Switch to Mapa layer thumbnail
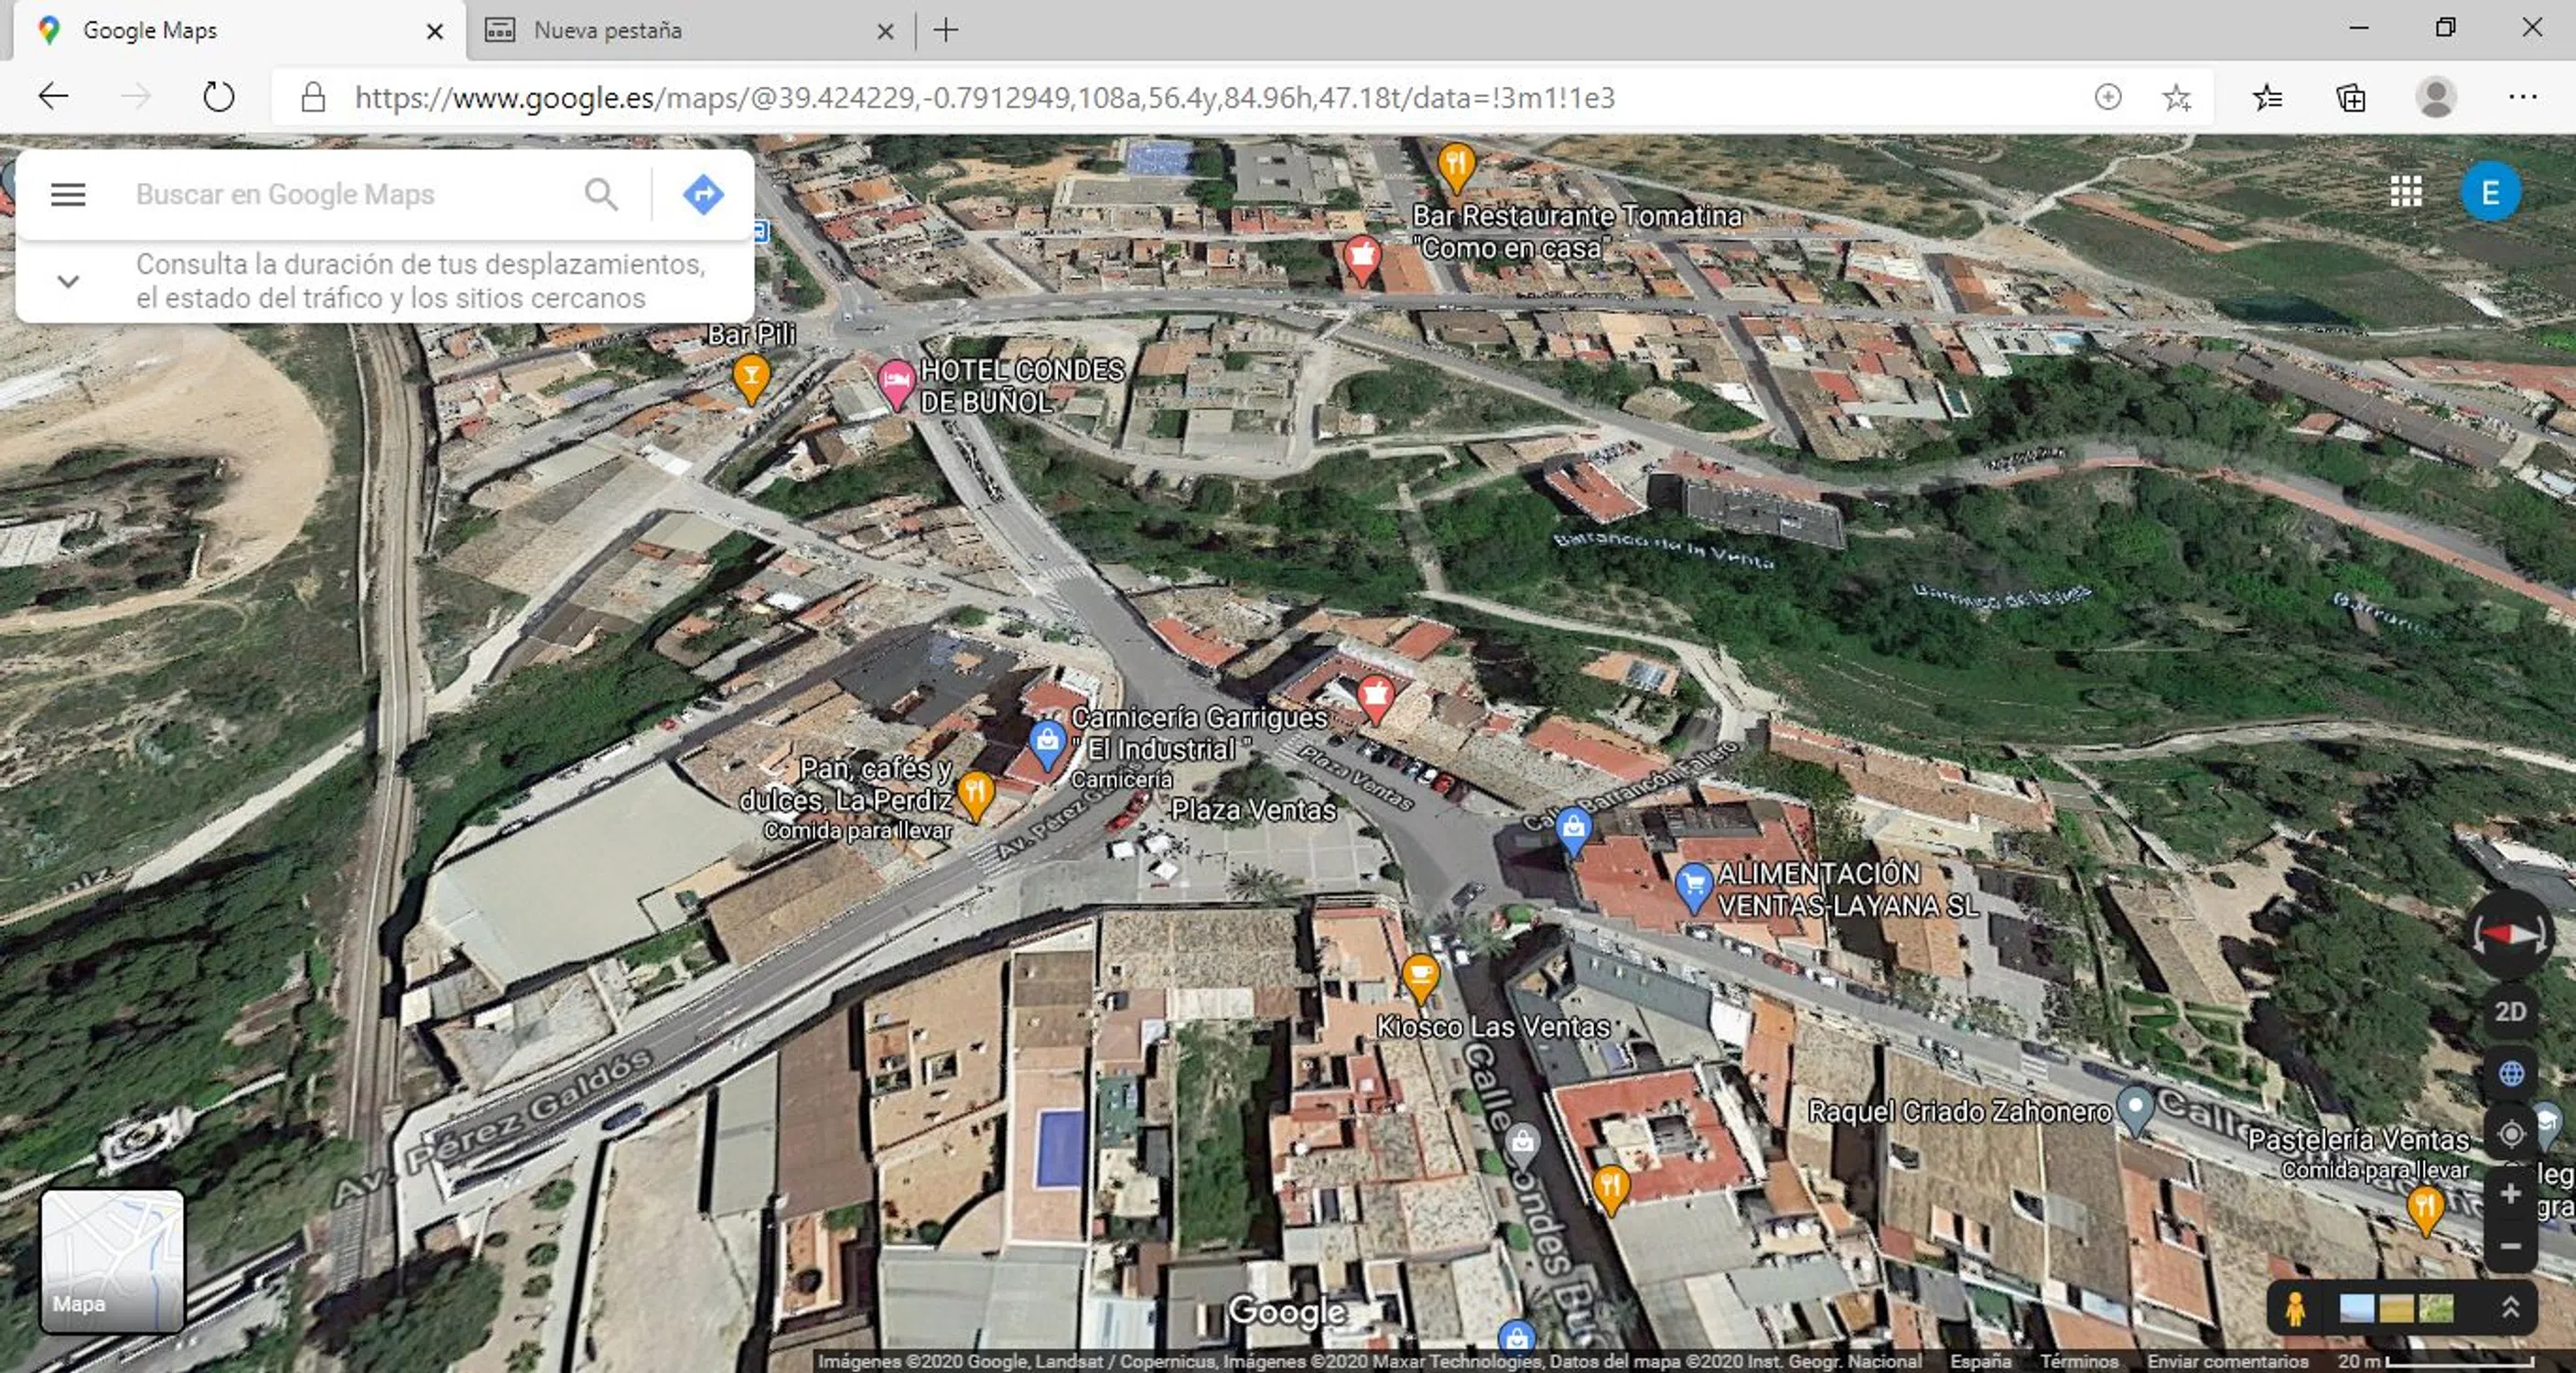Image resolution: width=2576 pixels, height=1373 pixels. coord(112,1260)
